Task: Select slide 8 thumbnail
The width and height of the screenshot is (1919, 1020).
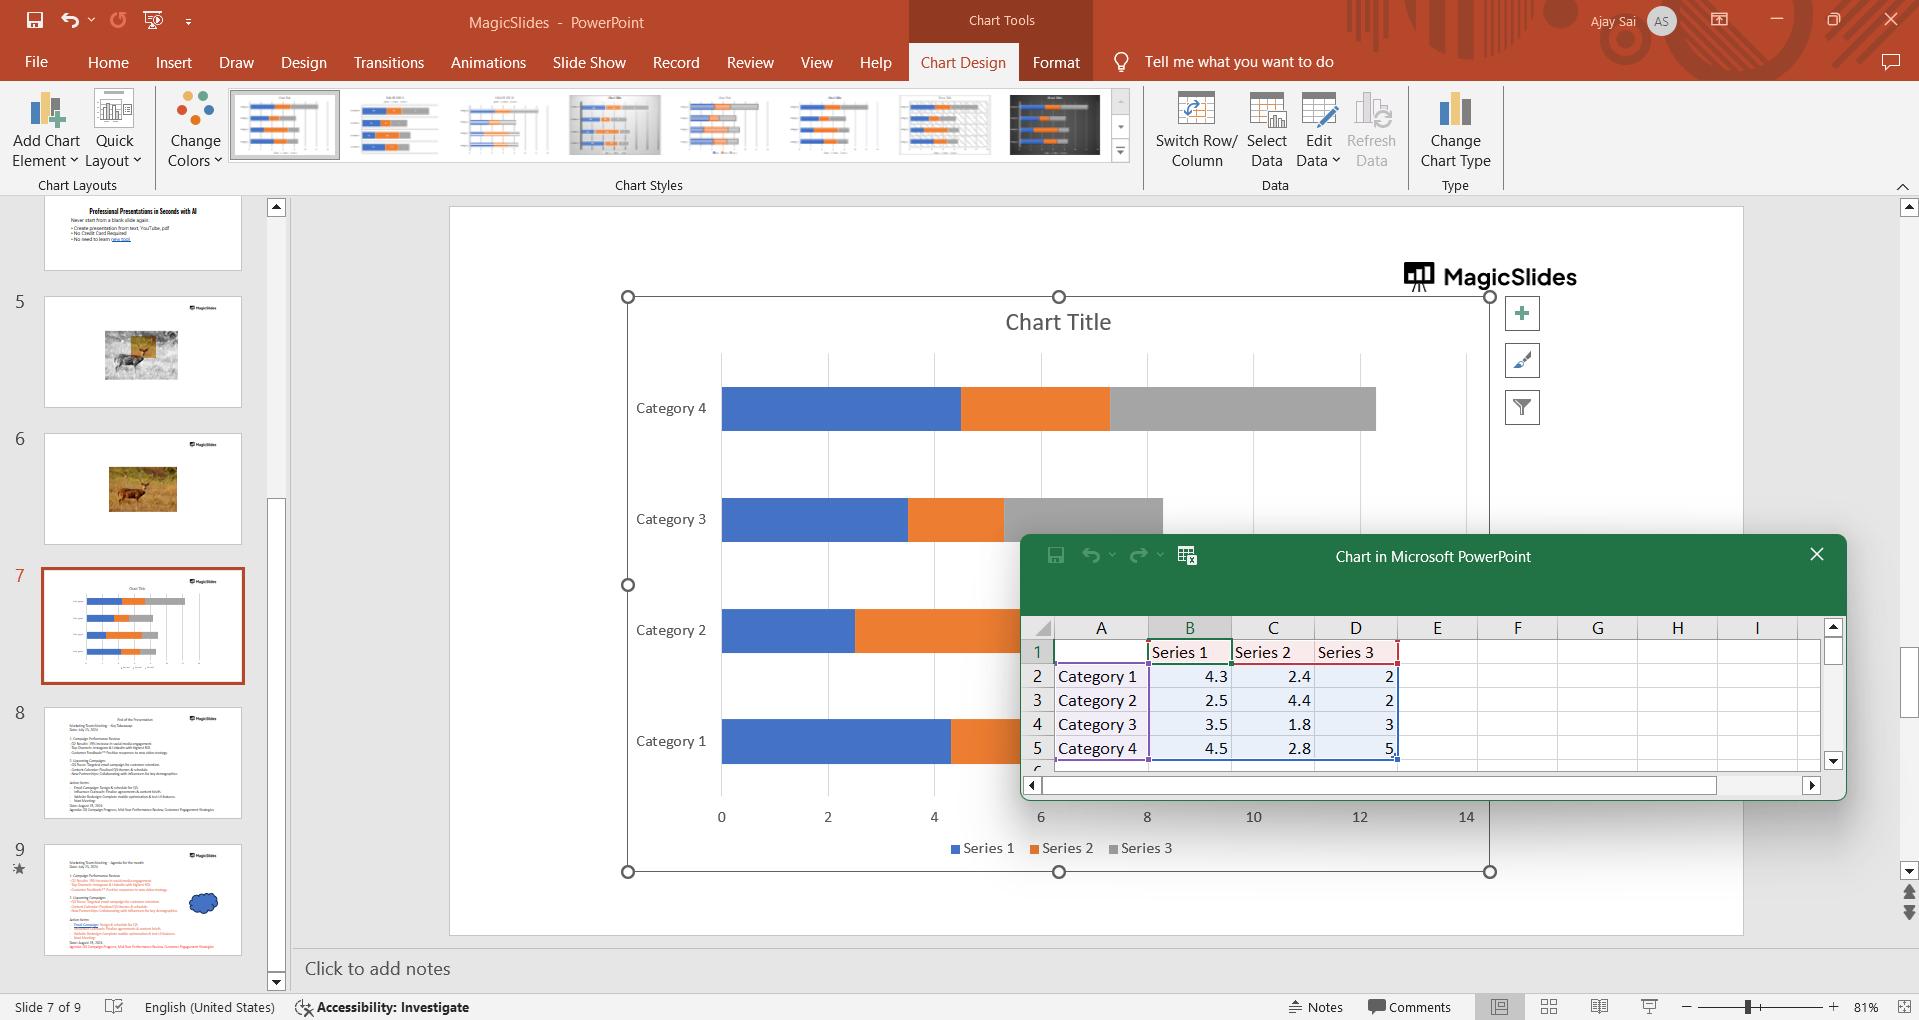Action: [x=143, y=763]
